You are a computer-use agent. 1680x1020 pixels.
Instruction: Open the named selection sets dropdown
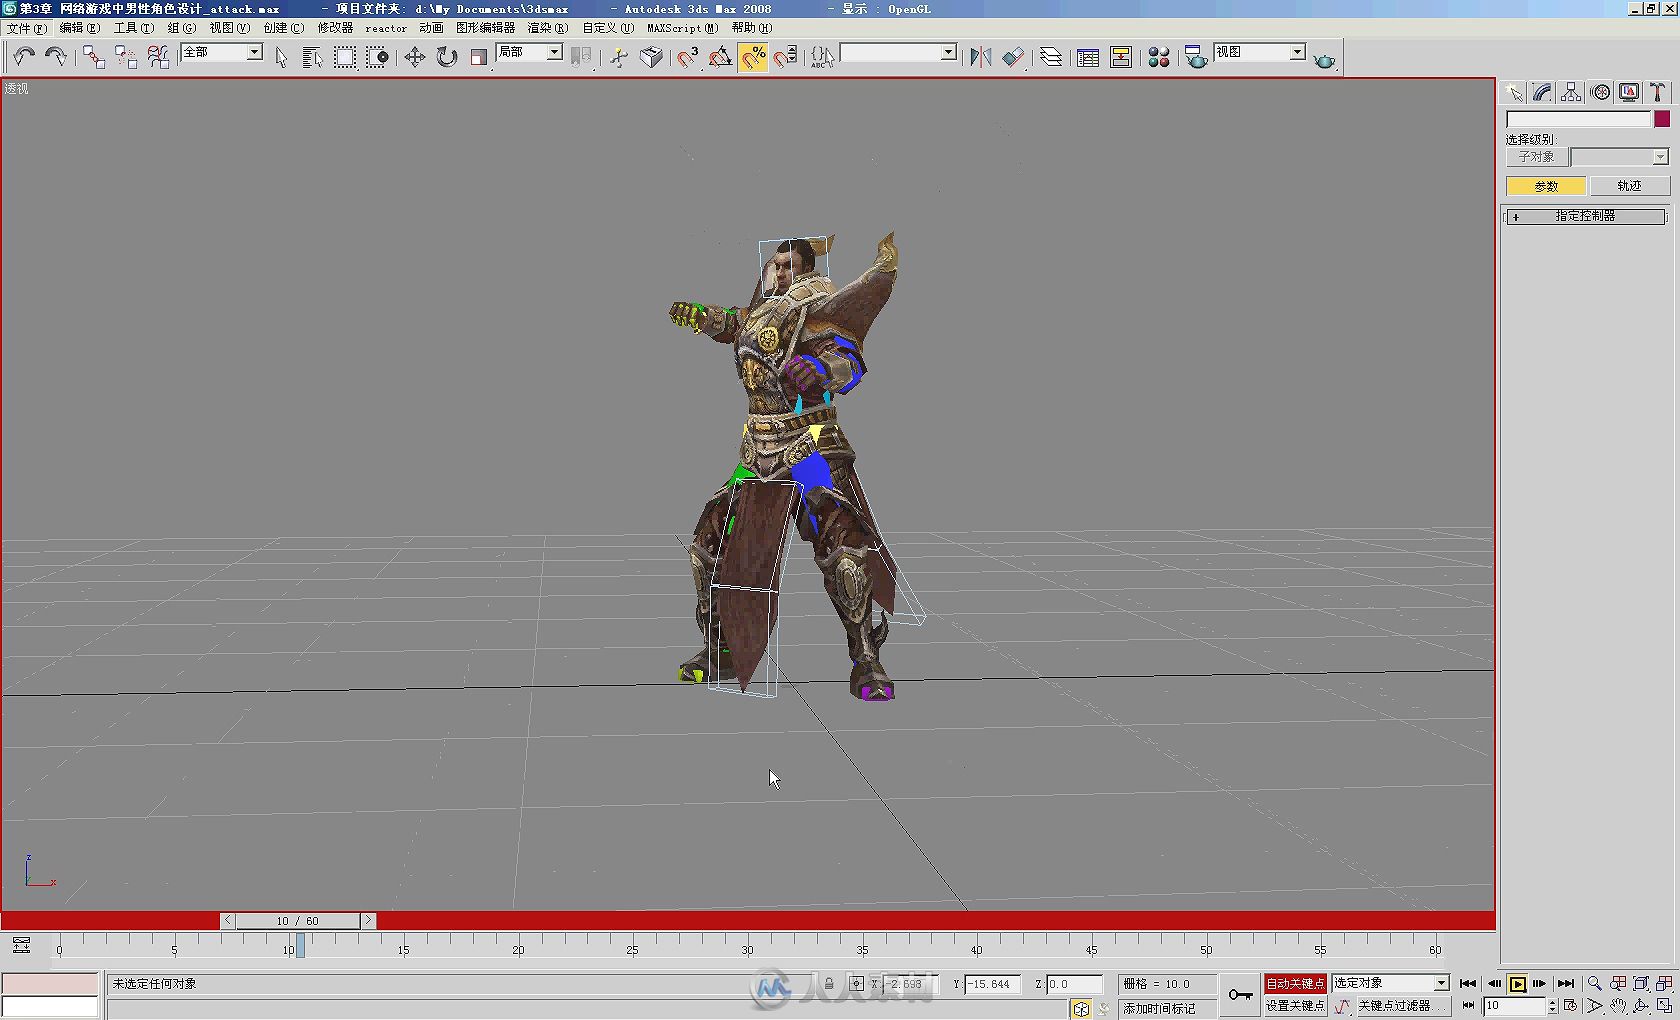898,52
